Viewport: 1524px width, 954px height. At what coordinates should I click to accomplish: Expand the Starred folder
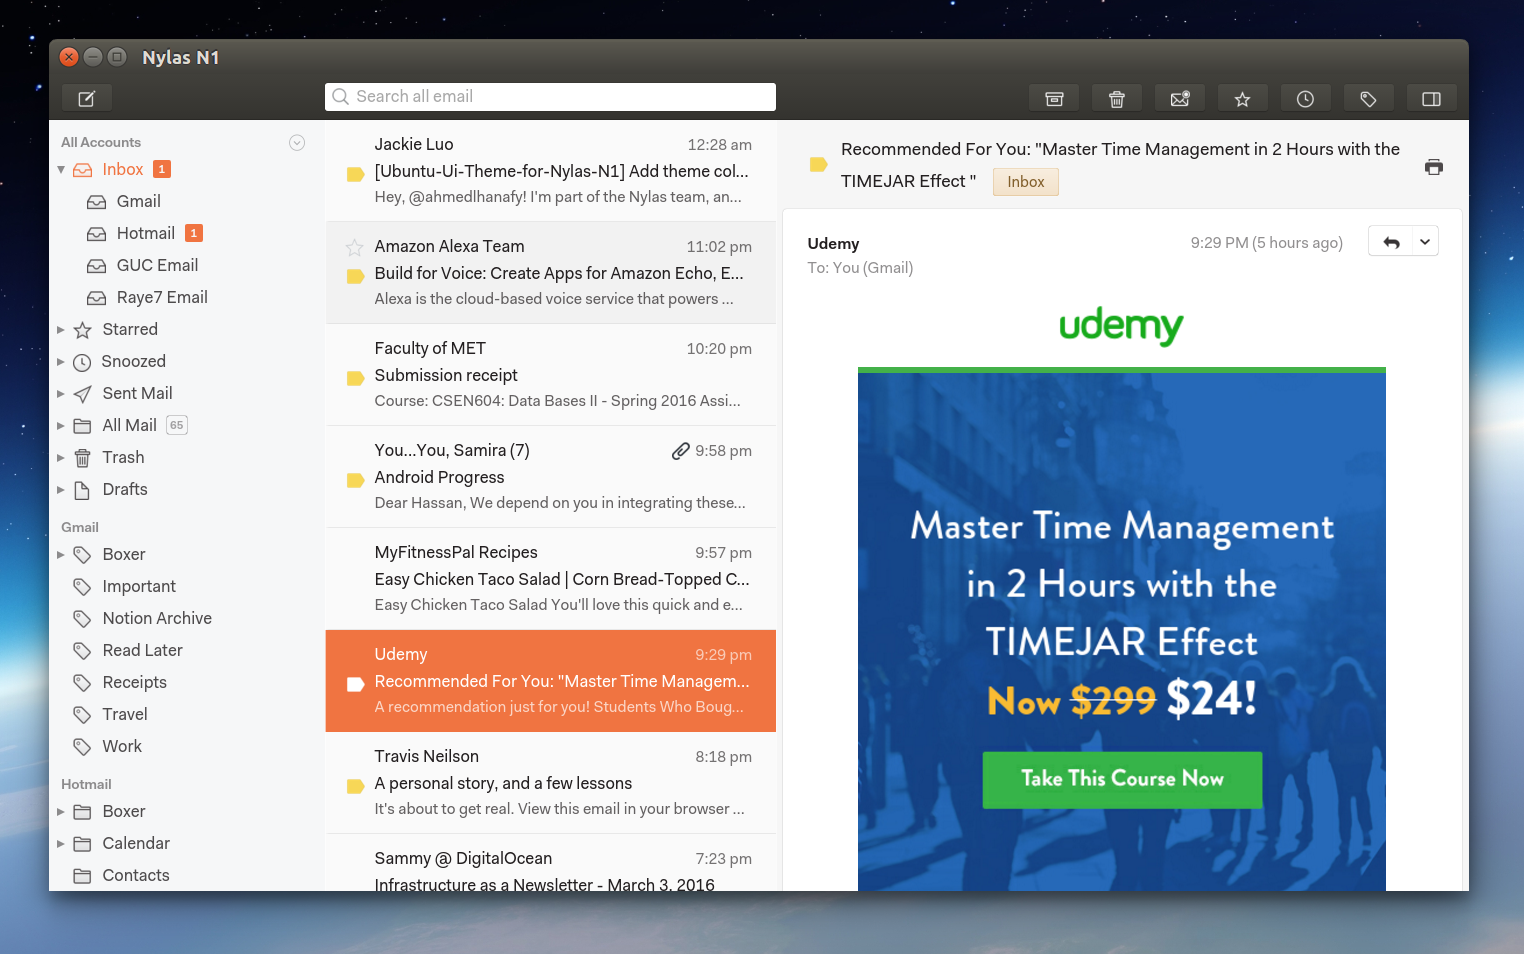point(61,330)
